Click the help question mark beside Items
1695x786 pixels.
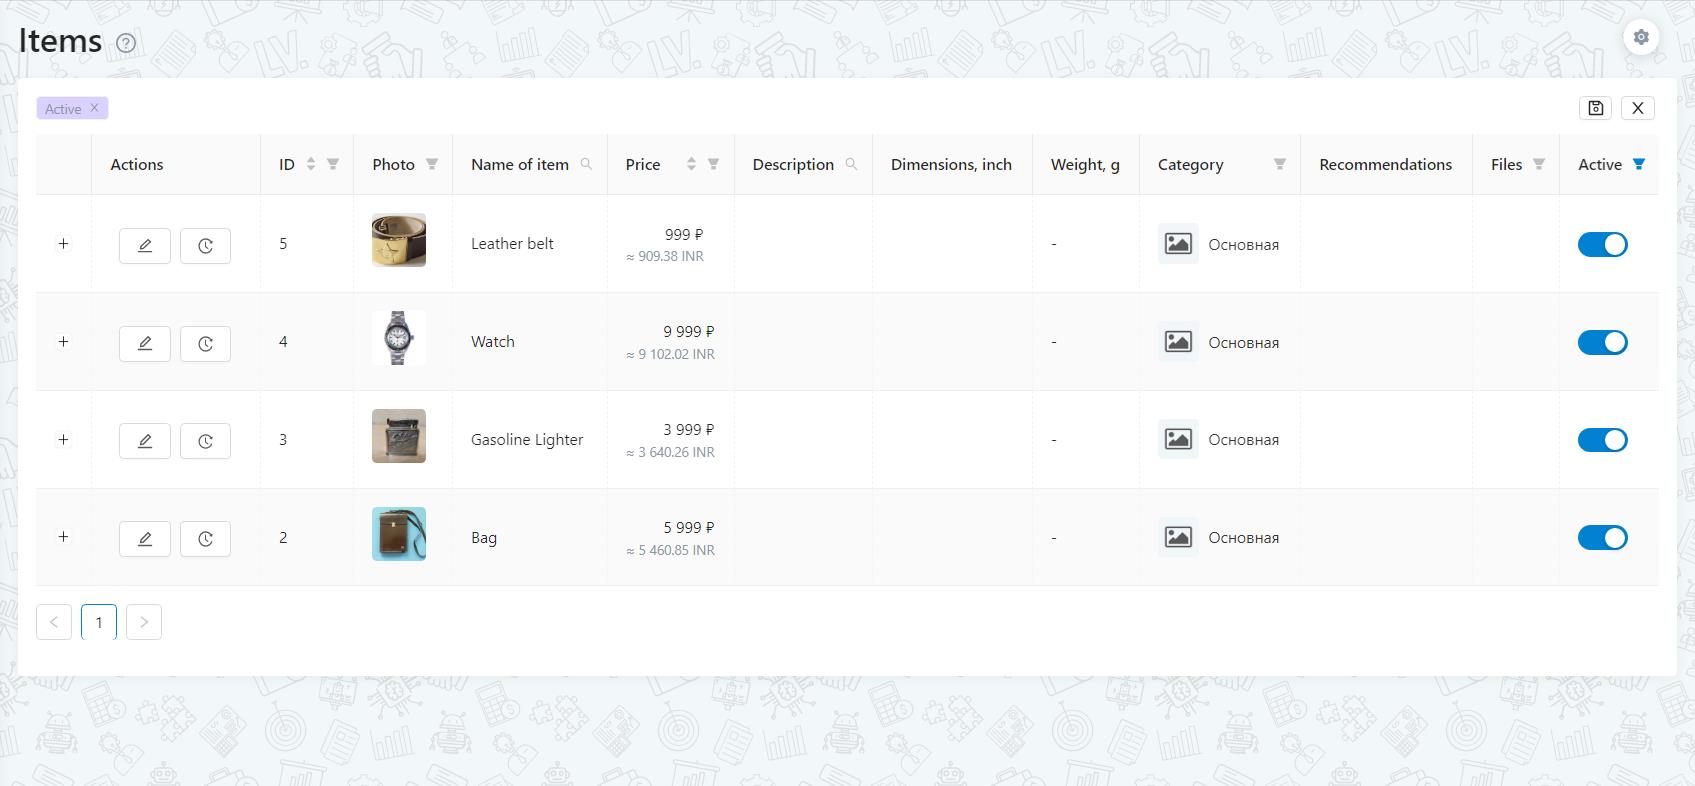[x=126, y=43]
